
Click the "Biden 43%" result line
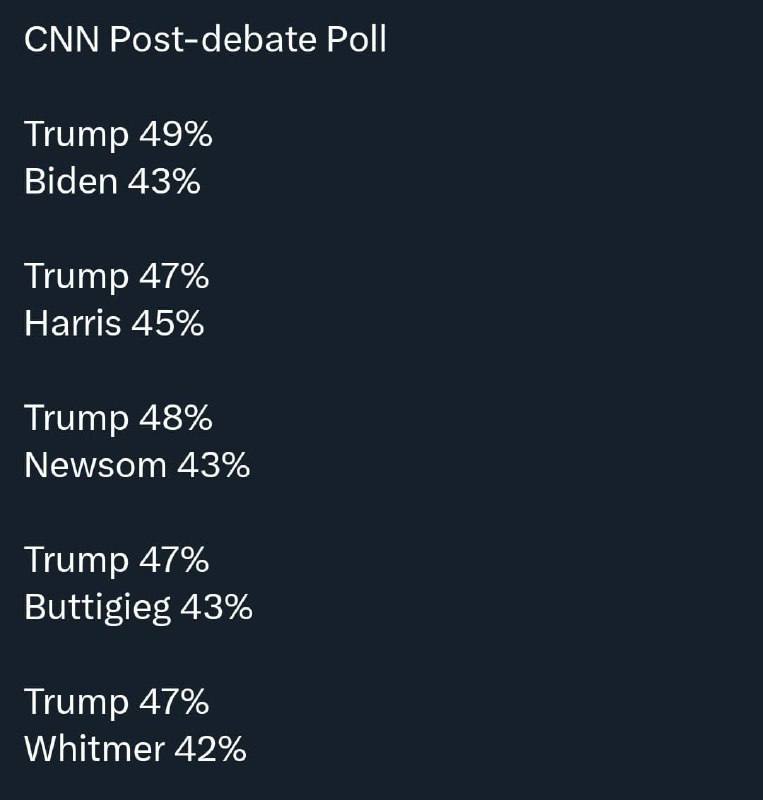112,182
